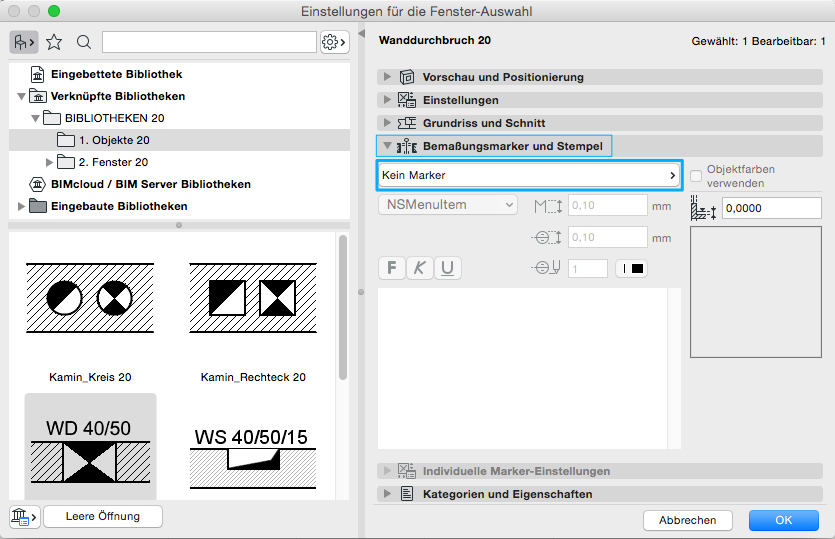Click the search magnifier icon
Viewport: 835px width, 539px height.
pyautogui.click(x=84, y=42)
